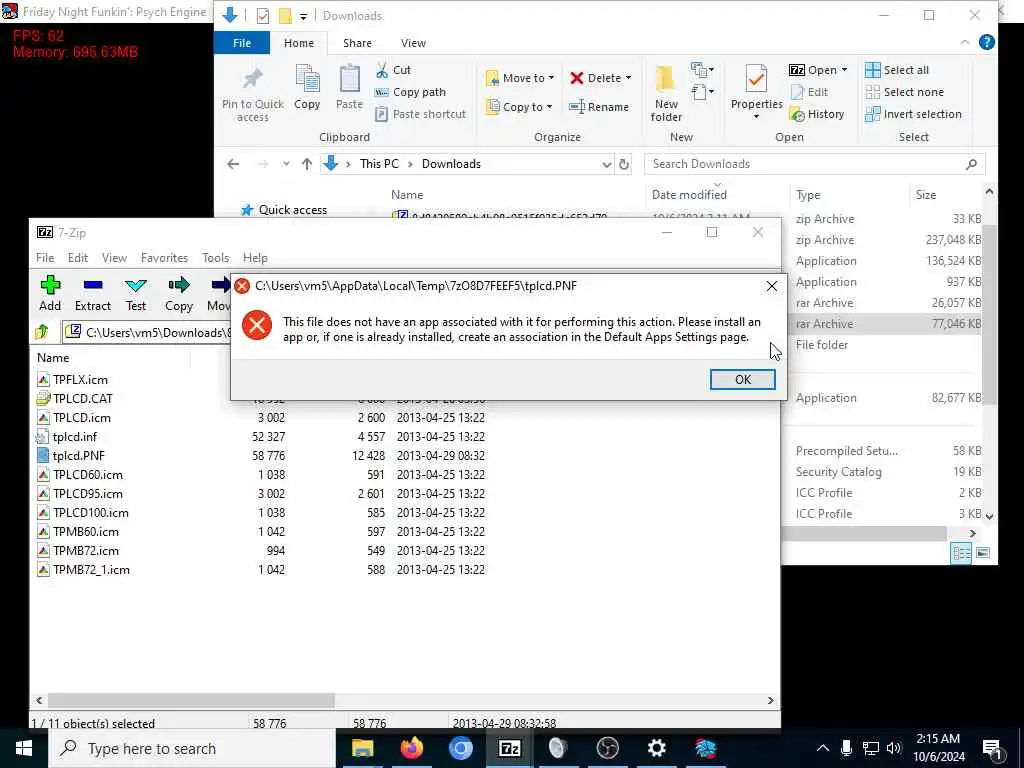Click Invert selection in Explorer ribbon
This screenshot has width=1024, height=768.
tap(913, 114)
